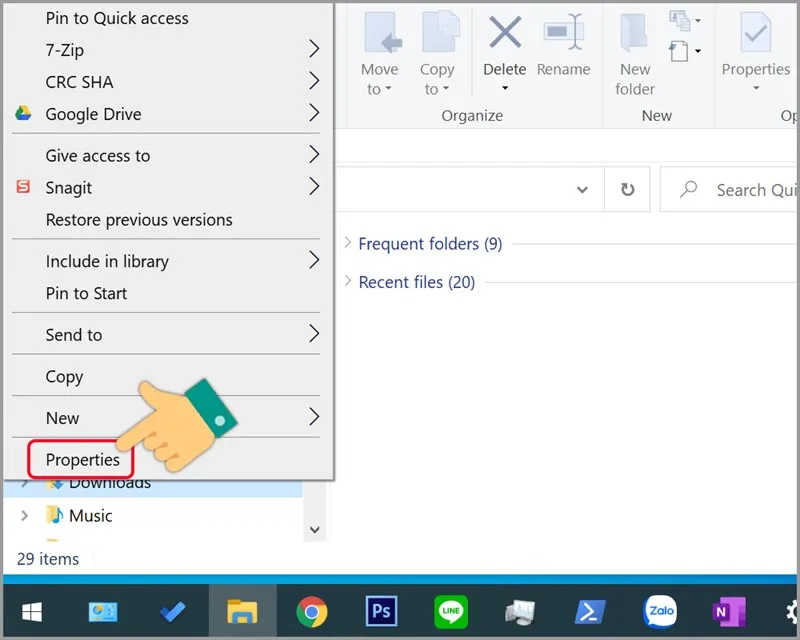Choose Pin to Start from context menu
800x640 pixels.
[86, 293]
